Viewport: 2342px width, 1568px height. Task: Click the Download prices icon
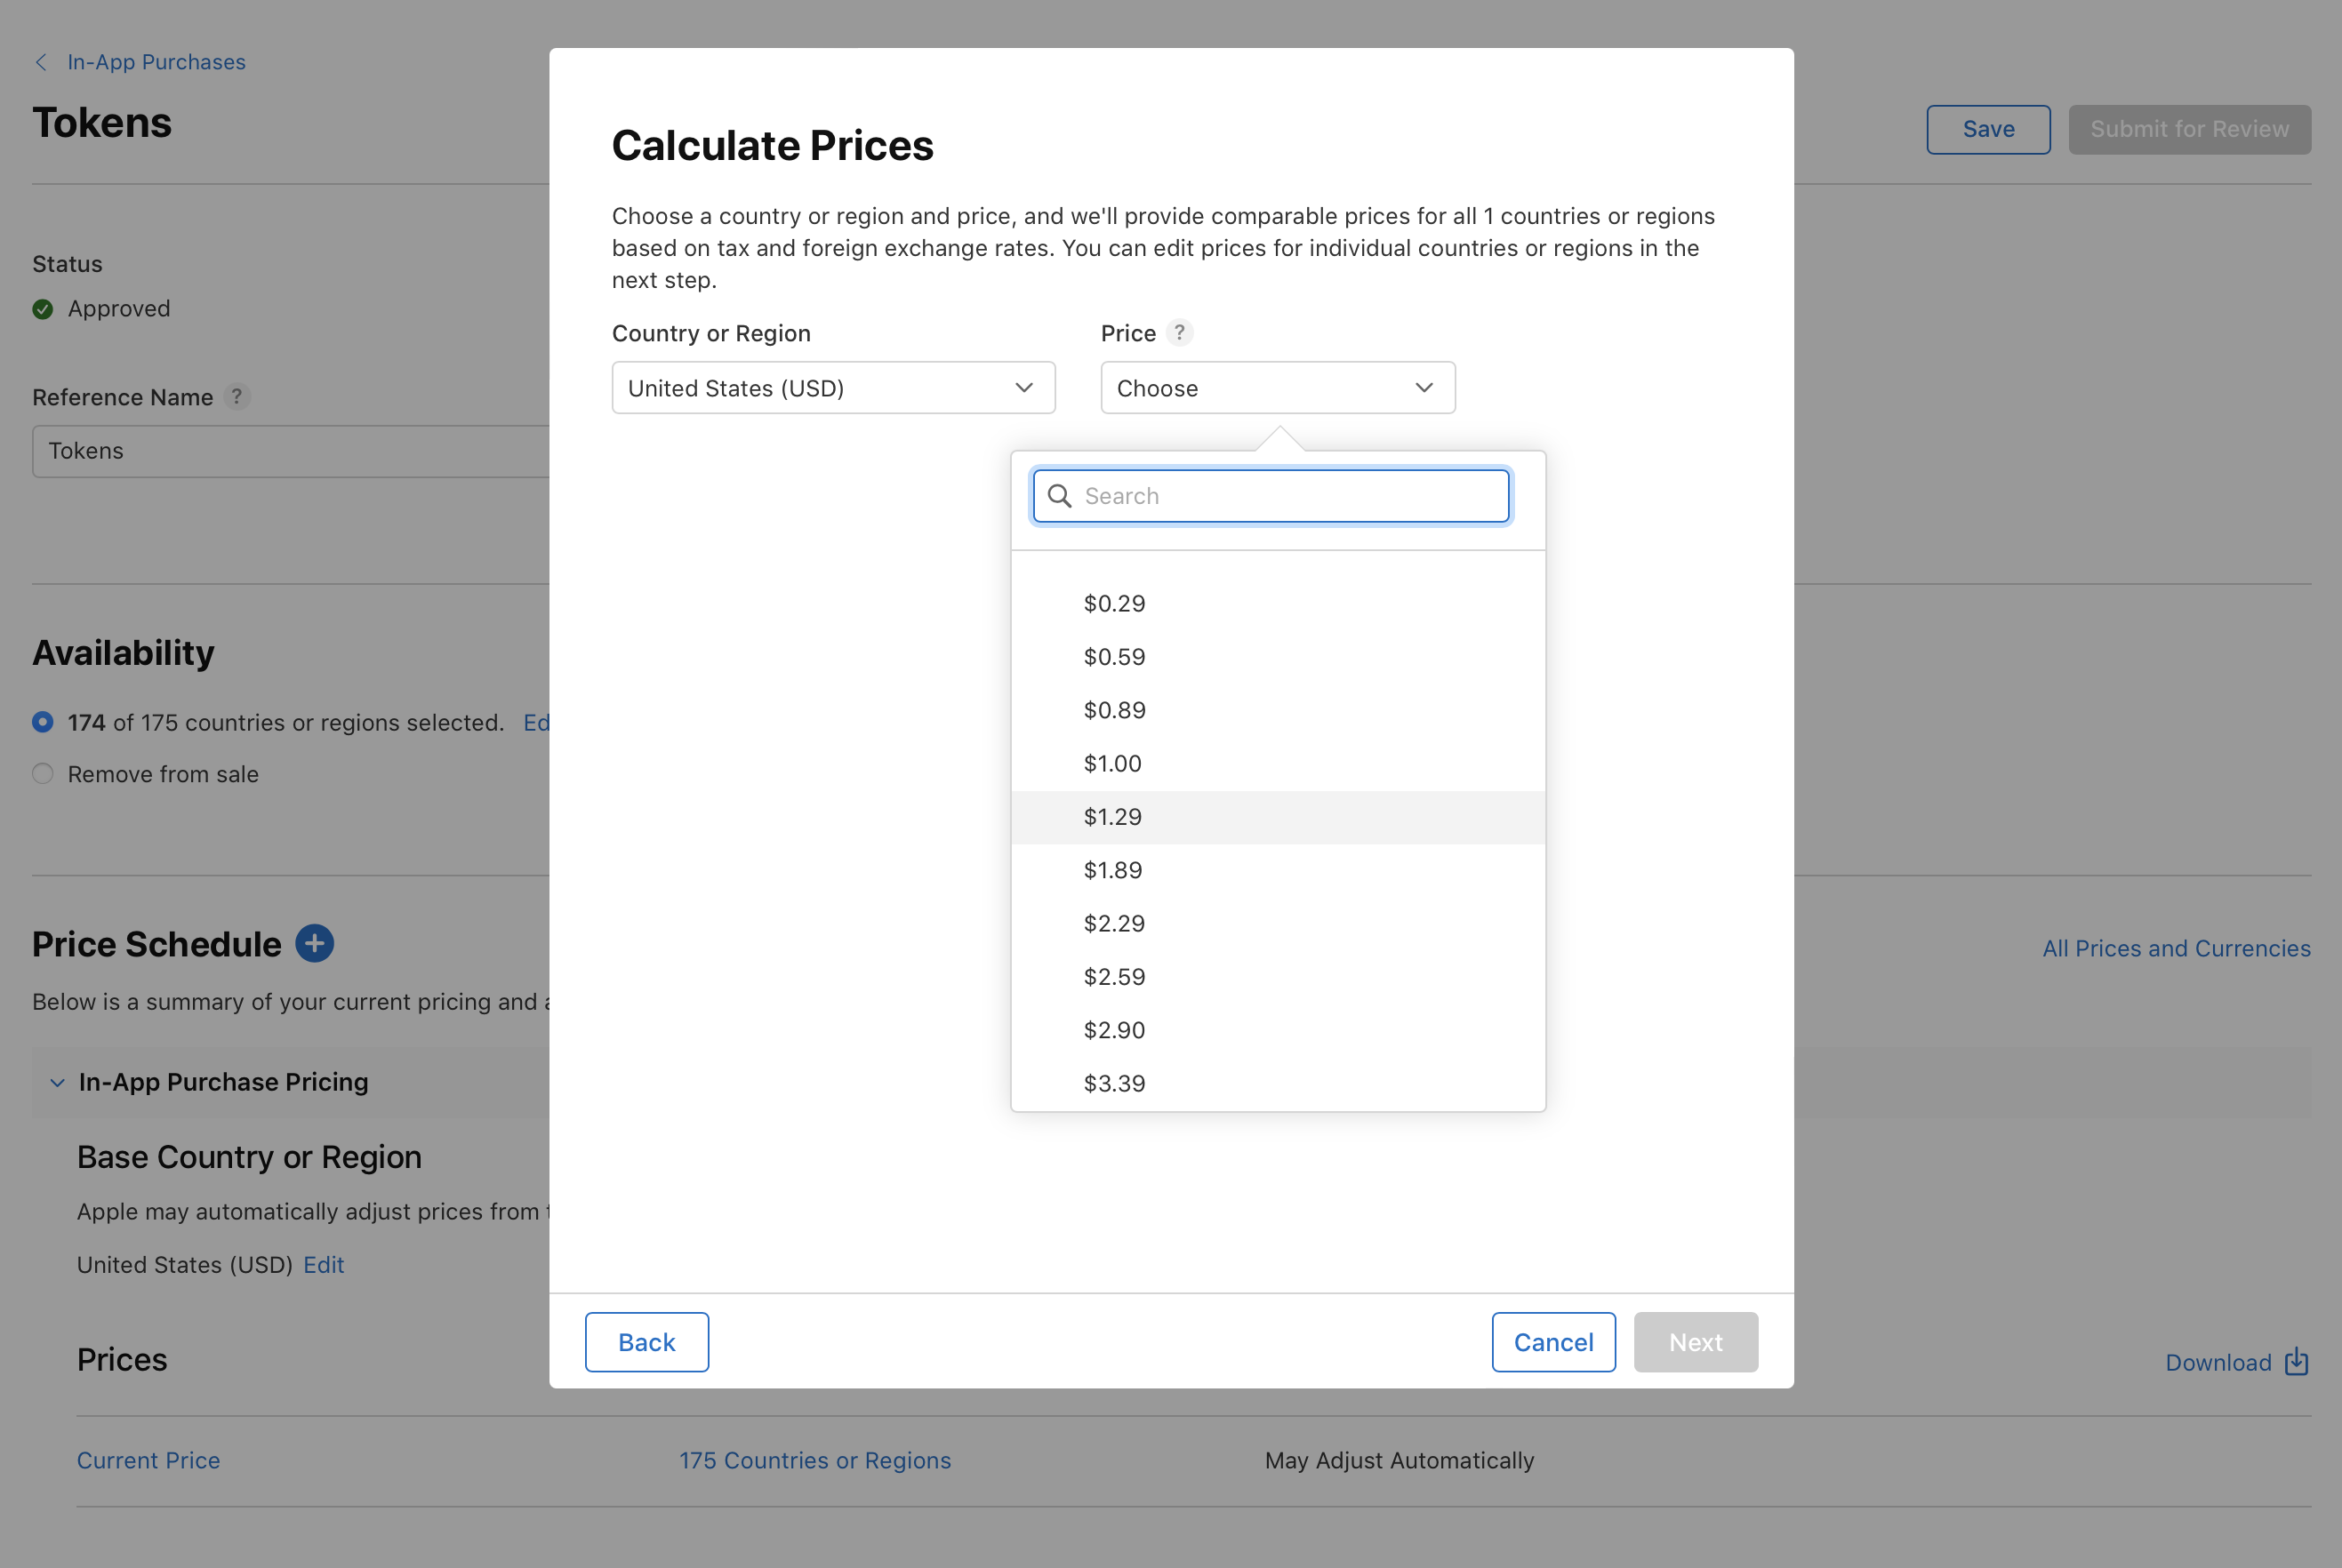point(2297,1361)
